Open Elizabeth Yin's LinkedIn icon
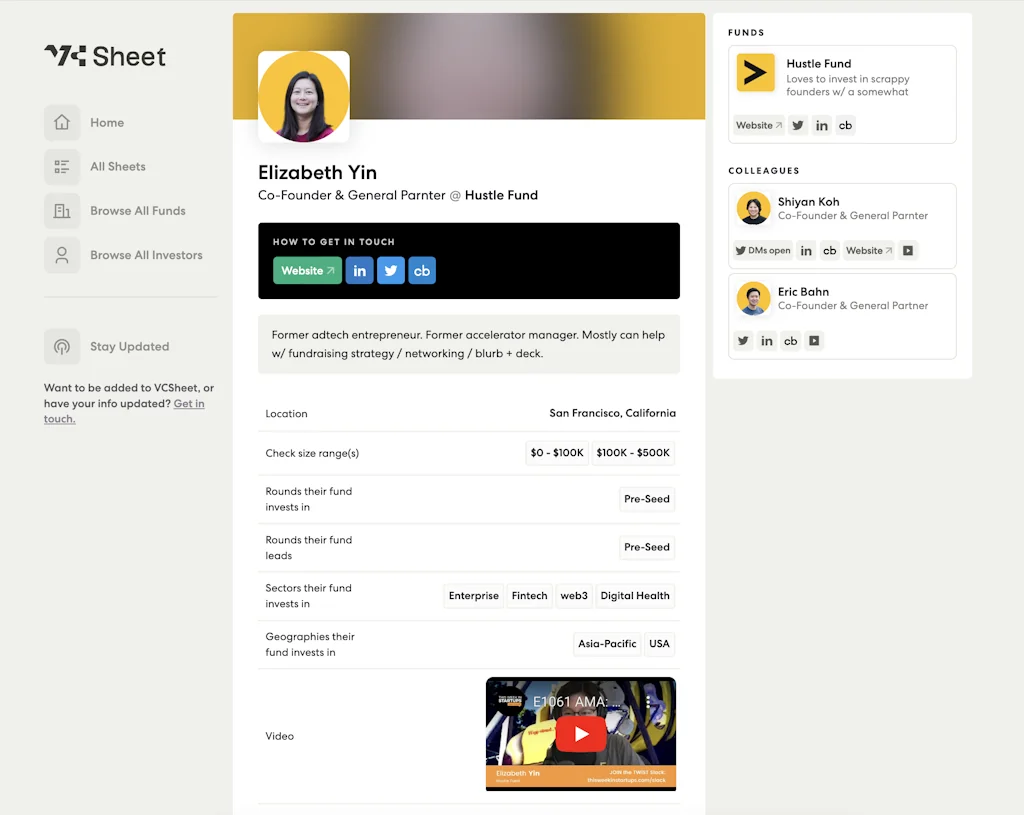The width and height of the screenshot is (1024, 815). click(359, 270)
